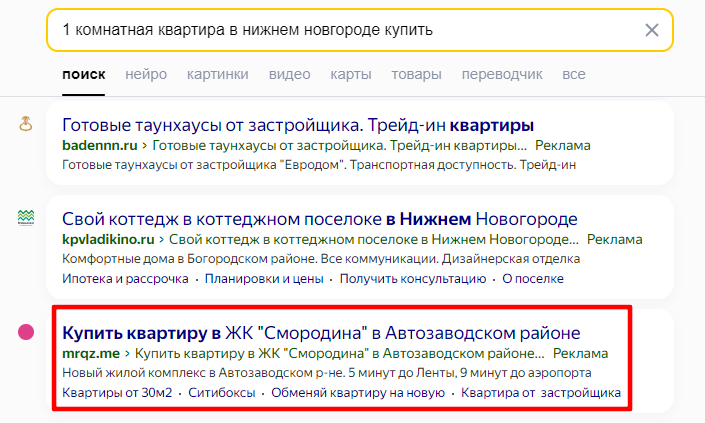
Task: Open the 'Свой коттедж в коттеджном поселке' result title
Action: point(320,219)
